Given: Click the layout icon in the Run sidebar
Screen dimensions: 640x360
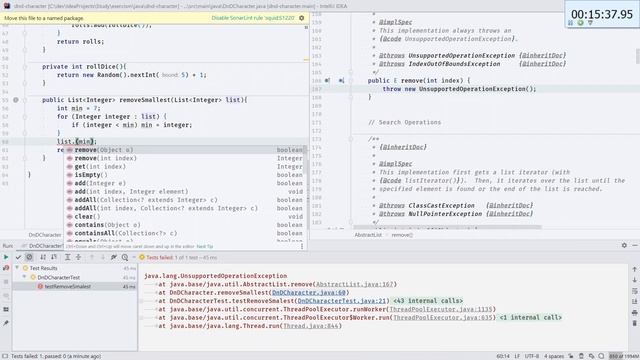Looking at the screenshot, I should 6,309.
